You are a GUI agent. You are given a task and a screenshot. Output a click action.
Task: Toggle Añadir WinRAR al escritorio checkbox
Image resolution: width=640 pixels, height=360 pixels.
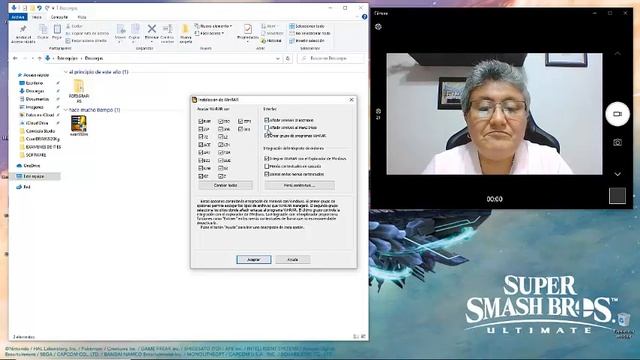267,120
